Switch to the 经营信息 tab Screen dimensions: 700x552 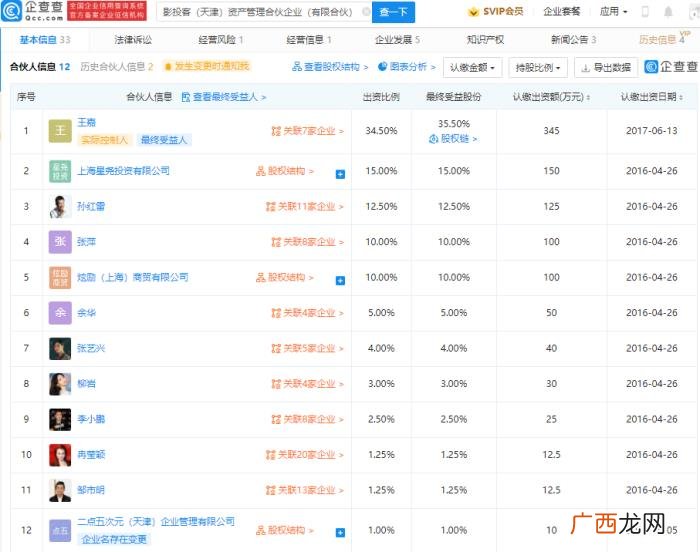[309, 40]
